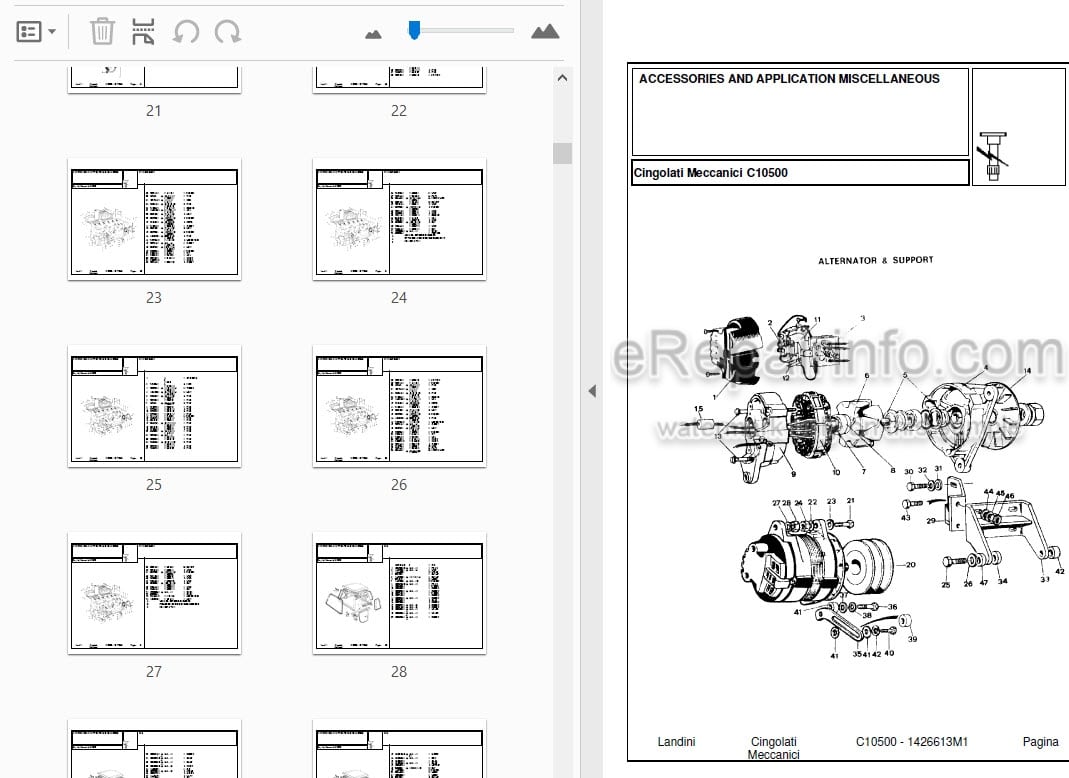Reduce thumbnail size with small mountains icon

pyautogui.click(x=374, y=33)
